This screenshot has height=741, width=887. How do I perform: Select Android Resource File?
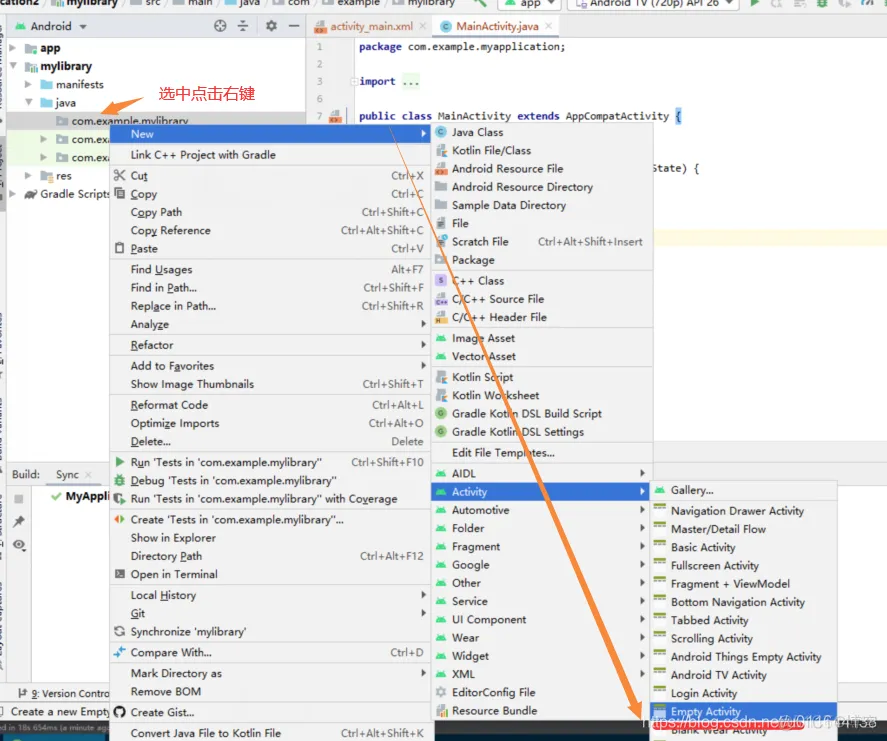[x=542, y=169]
